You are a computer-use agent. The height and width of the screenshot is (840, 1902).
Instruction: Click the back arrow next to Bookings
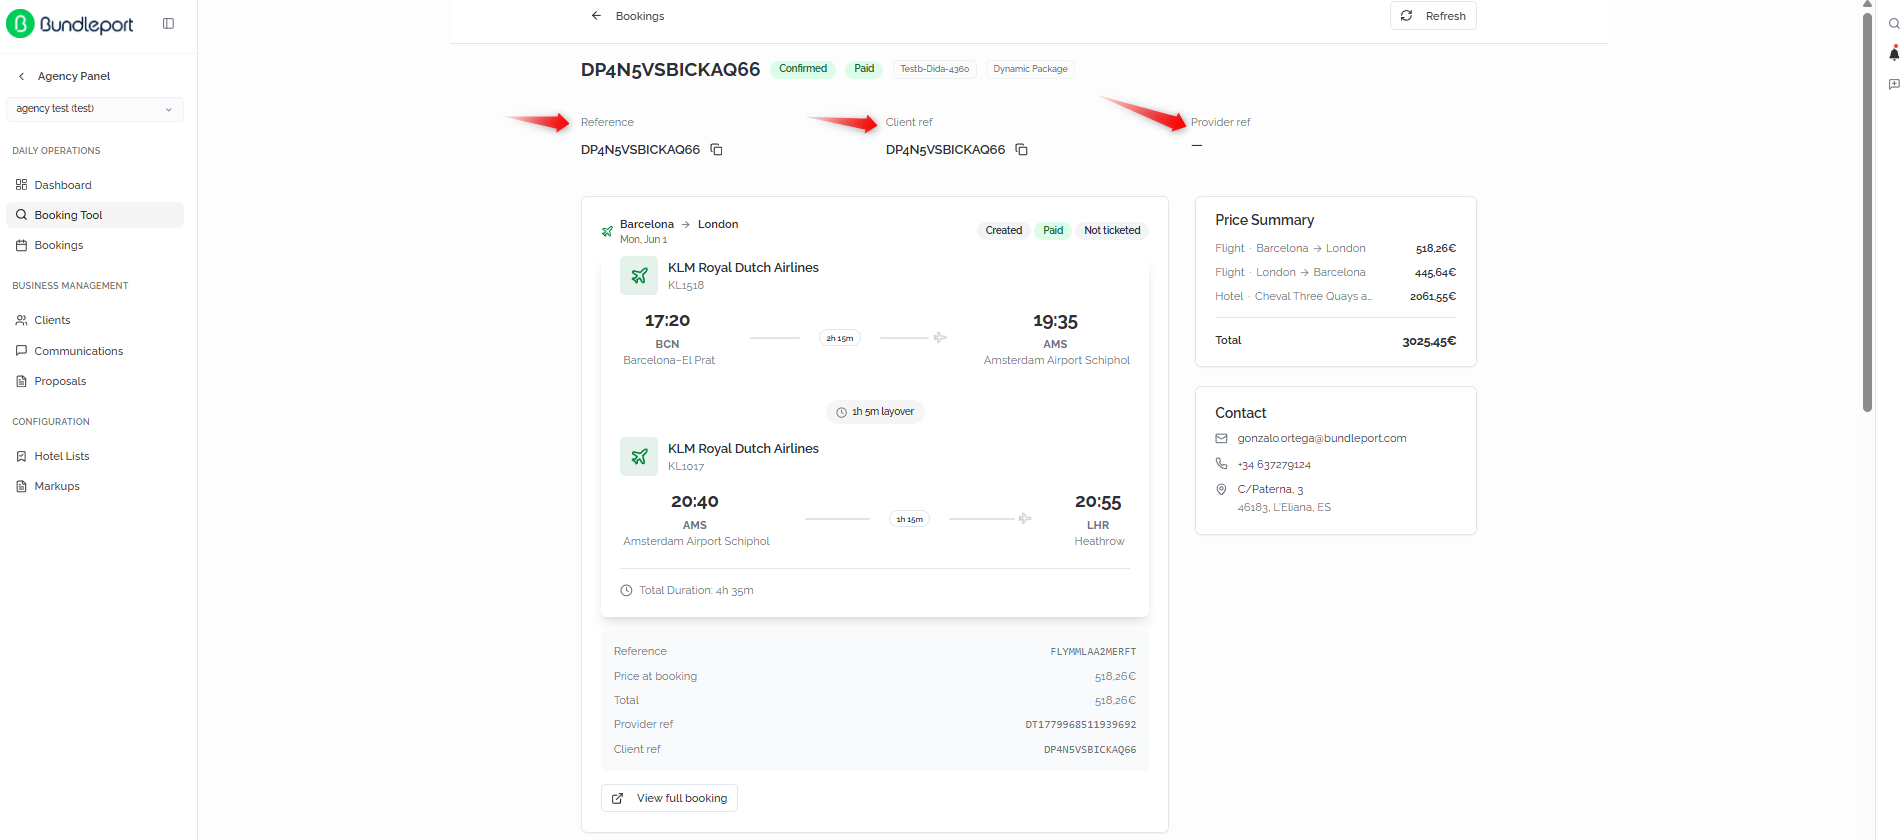click(596, 16)
